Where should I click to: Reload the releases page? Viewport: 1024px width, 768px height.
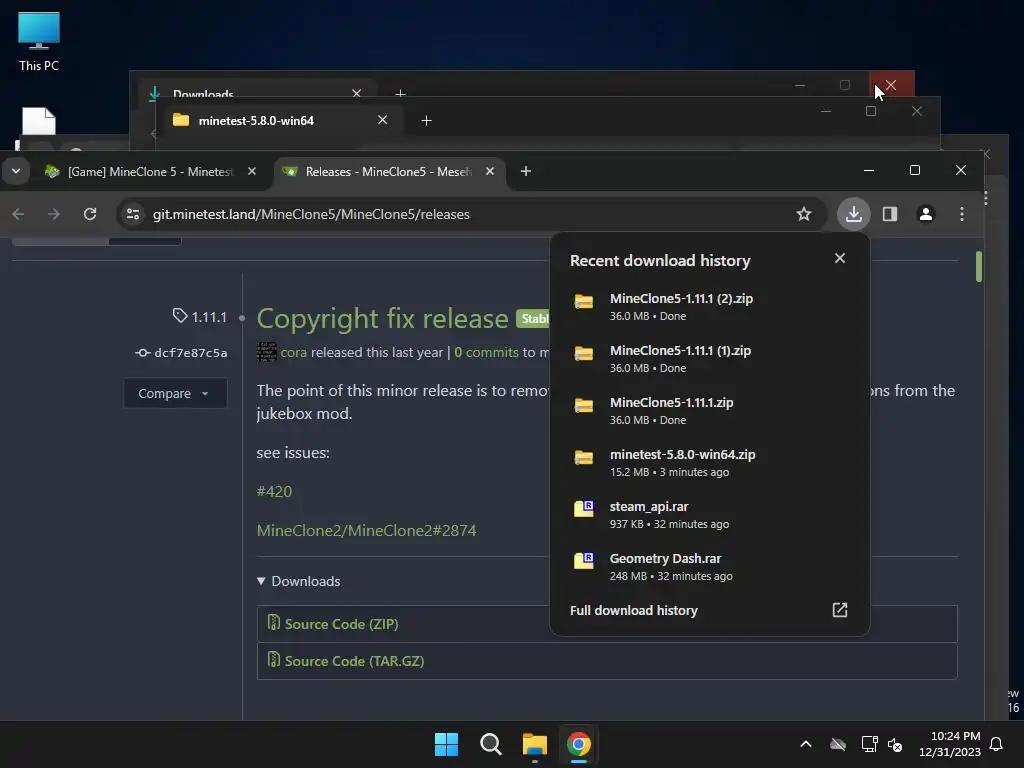pos(90,214)
